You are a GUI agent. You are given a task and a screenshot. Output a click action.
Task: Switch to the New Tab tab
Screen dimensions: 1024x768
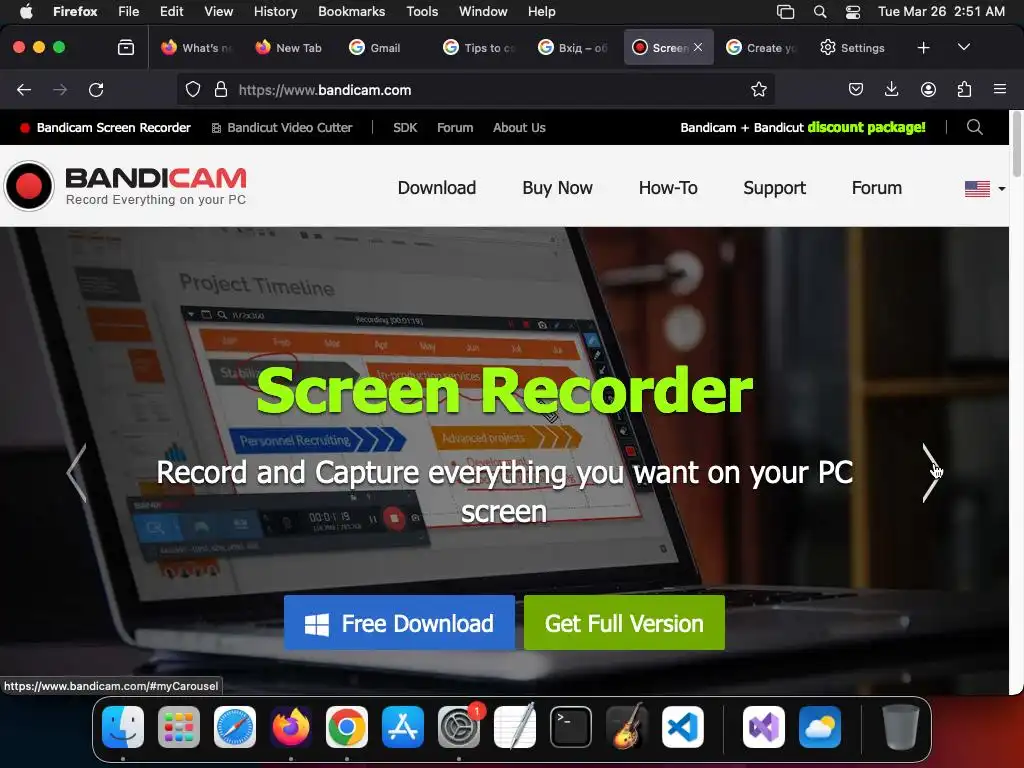291,48
